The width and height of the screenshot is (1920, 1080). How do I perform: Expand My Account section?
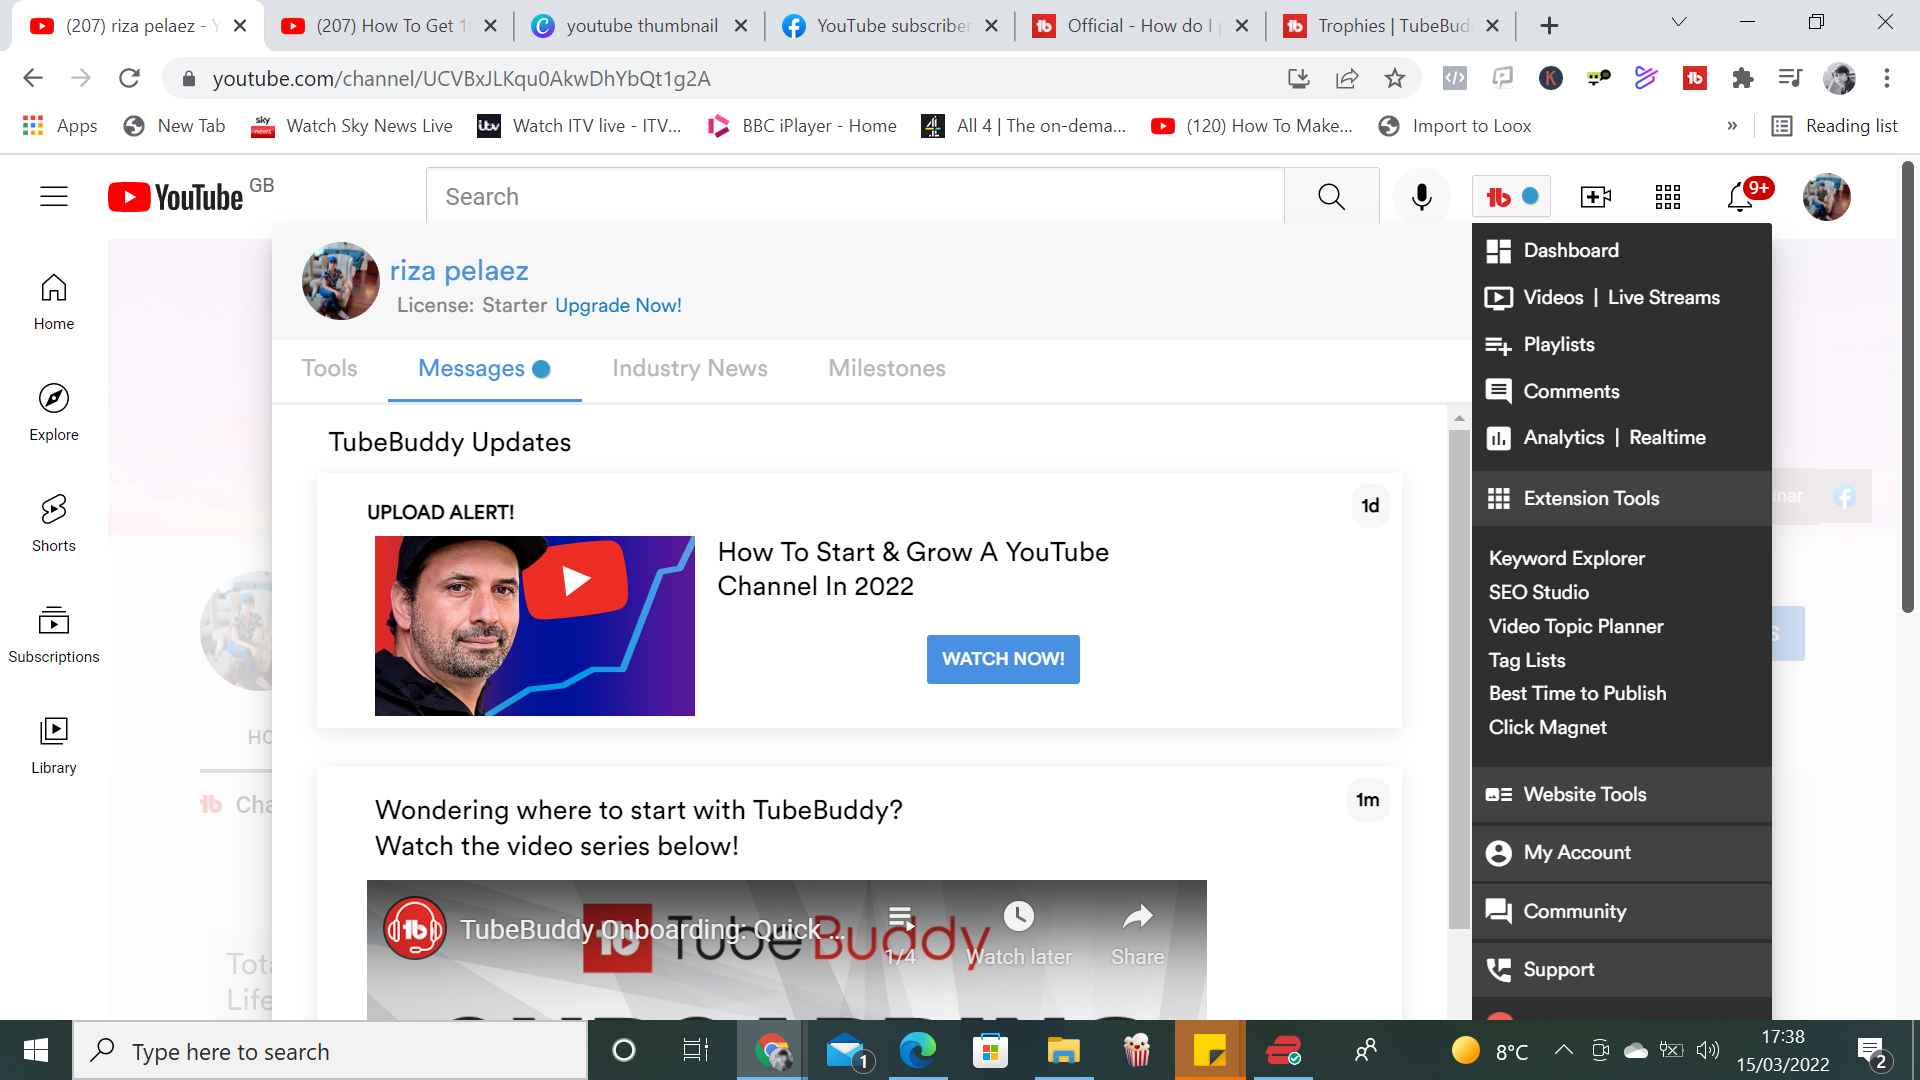1621,852
